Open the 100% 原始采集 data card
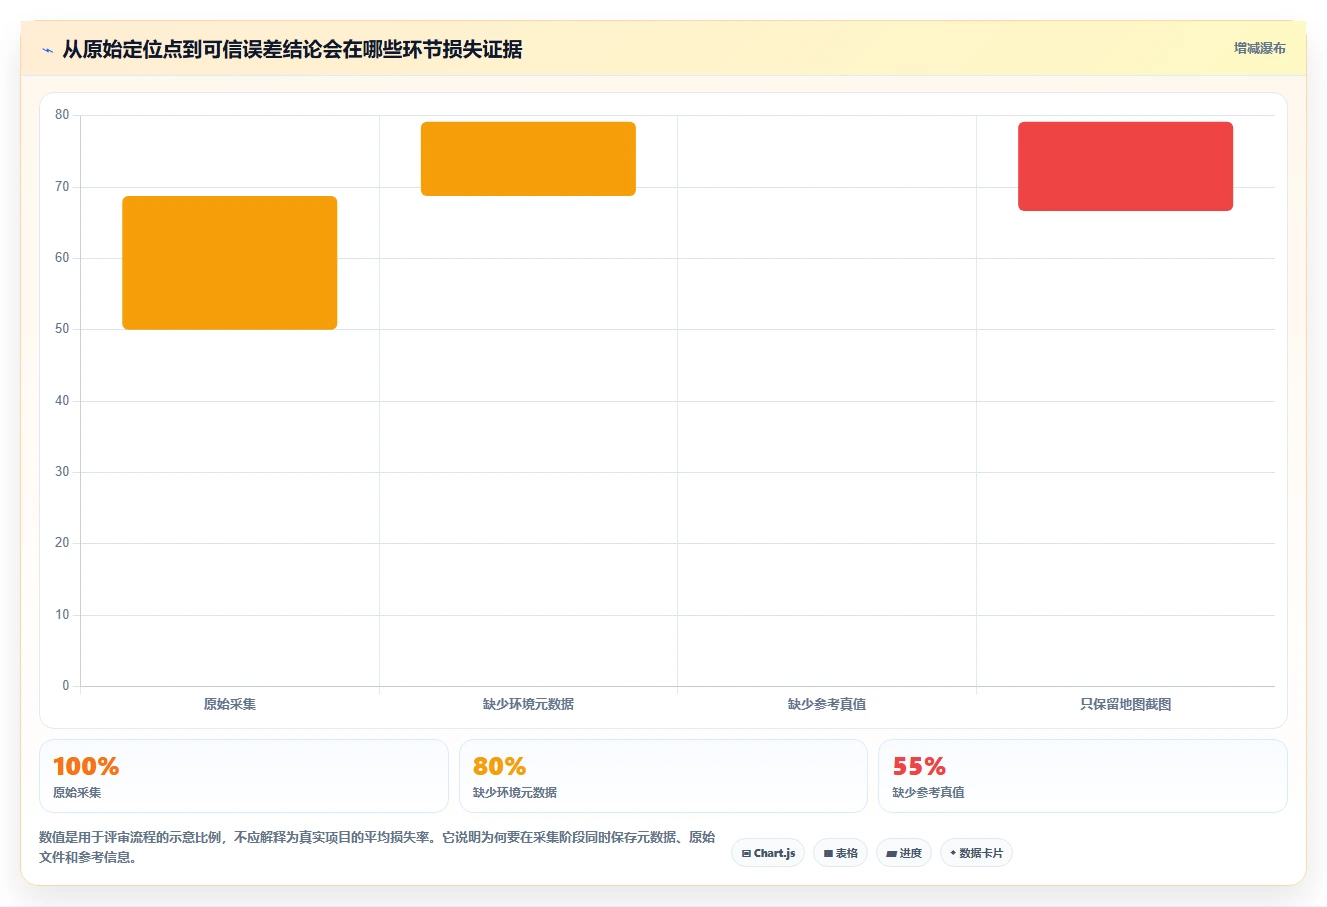 [x=244, y=776]
